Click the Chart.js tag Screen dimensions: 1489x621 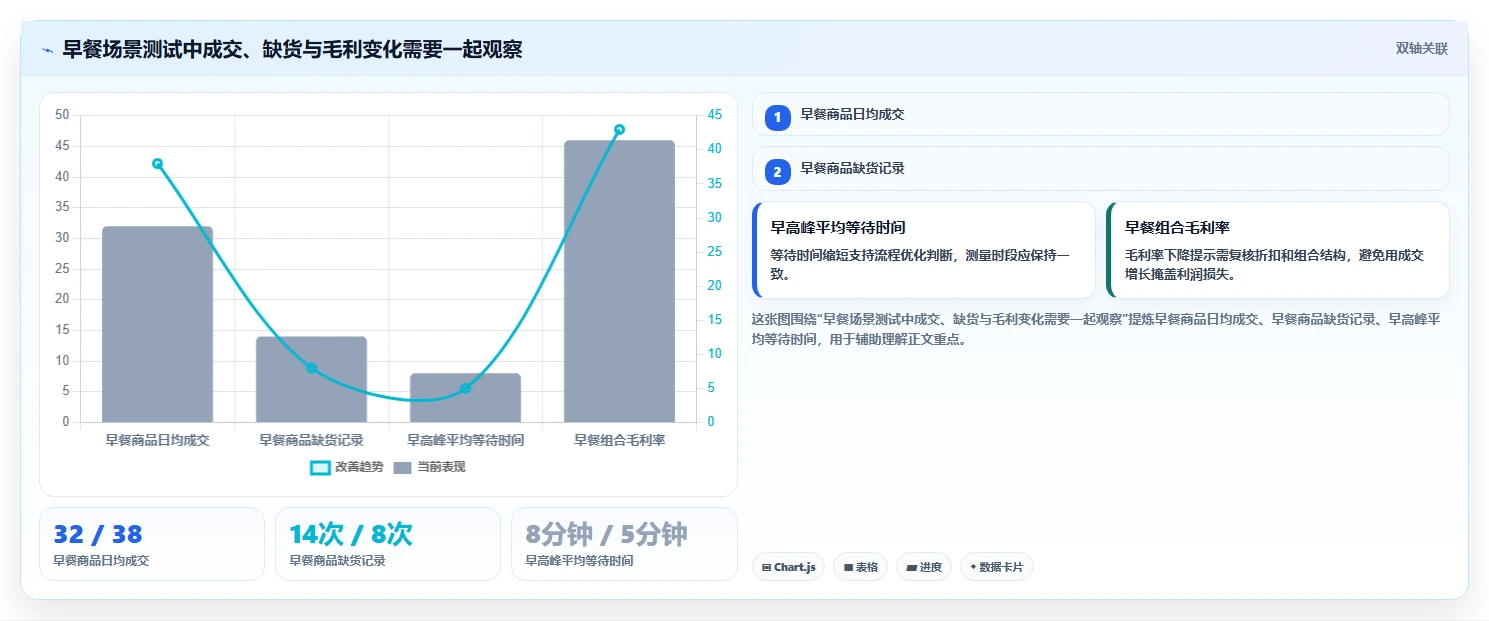[788, 567]
